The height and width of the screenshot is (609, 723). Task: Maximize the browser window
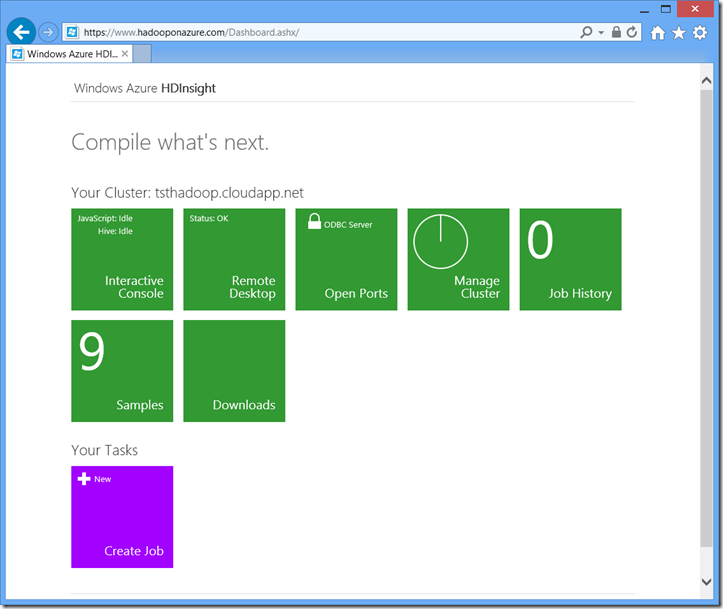666,9
